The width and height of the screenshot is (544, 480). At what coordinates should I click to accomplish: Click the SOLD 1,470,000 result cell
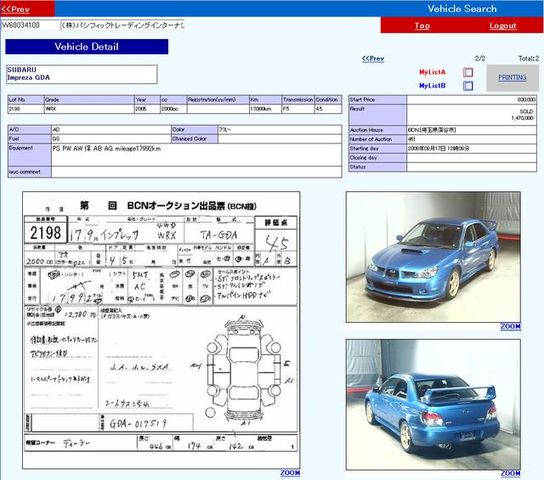(471, 115)
